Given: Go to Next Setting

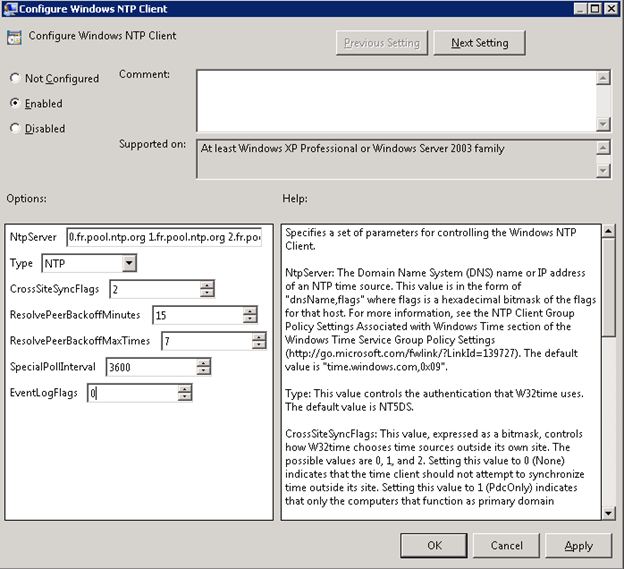Looking at the screenshot, I should click(479, 43).
